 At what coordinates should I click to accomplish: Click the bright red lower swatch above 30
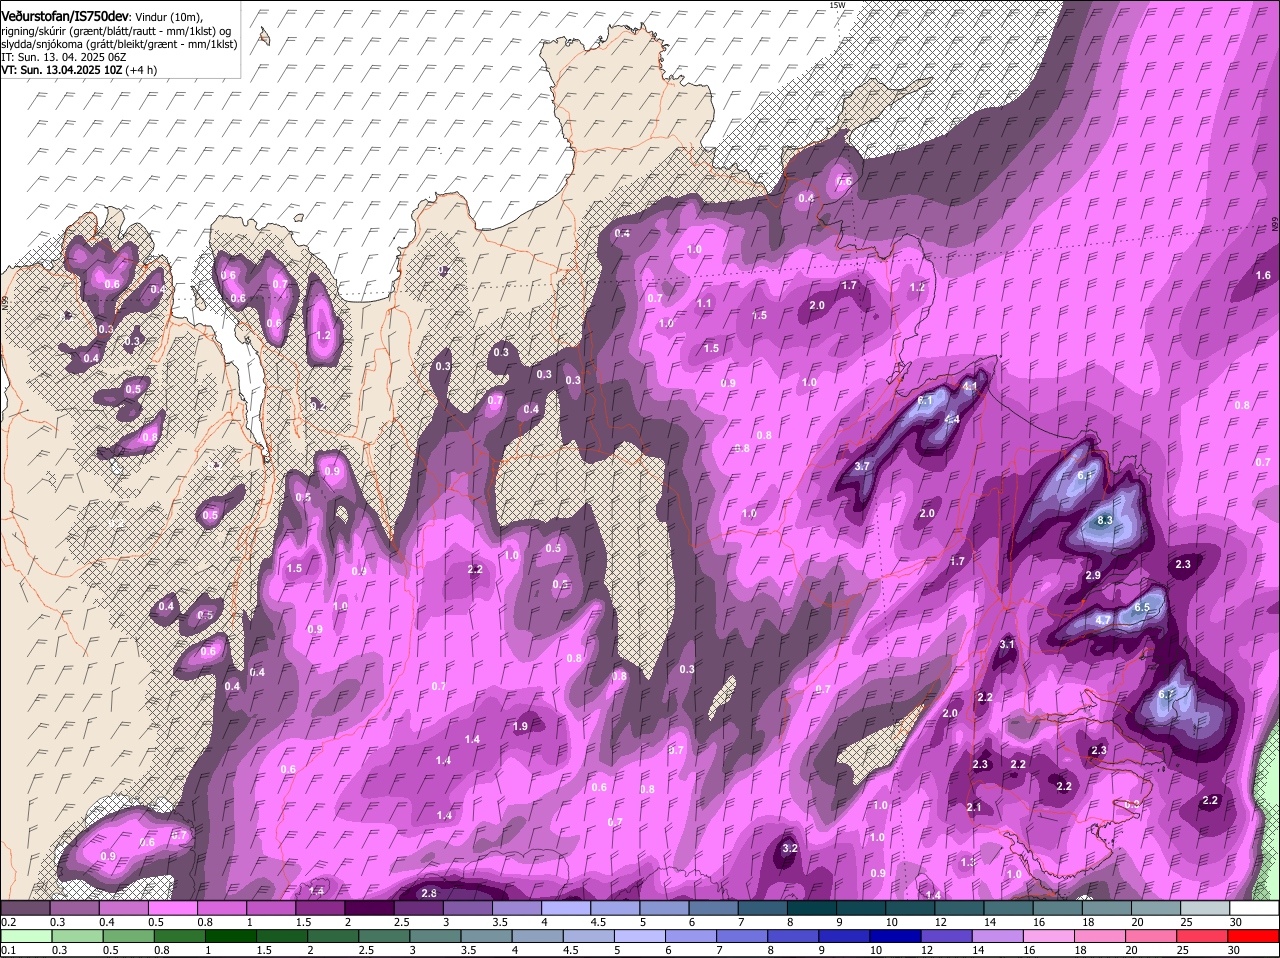point(1254,937)
